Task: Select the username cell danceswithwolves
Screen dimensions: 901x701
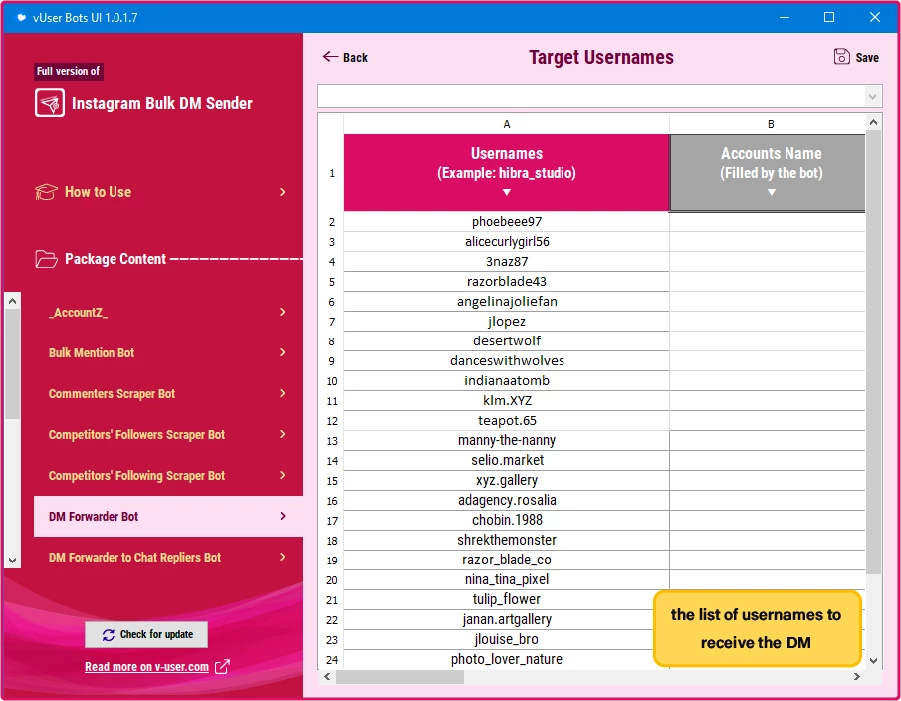Action: click(506, 361)
